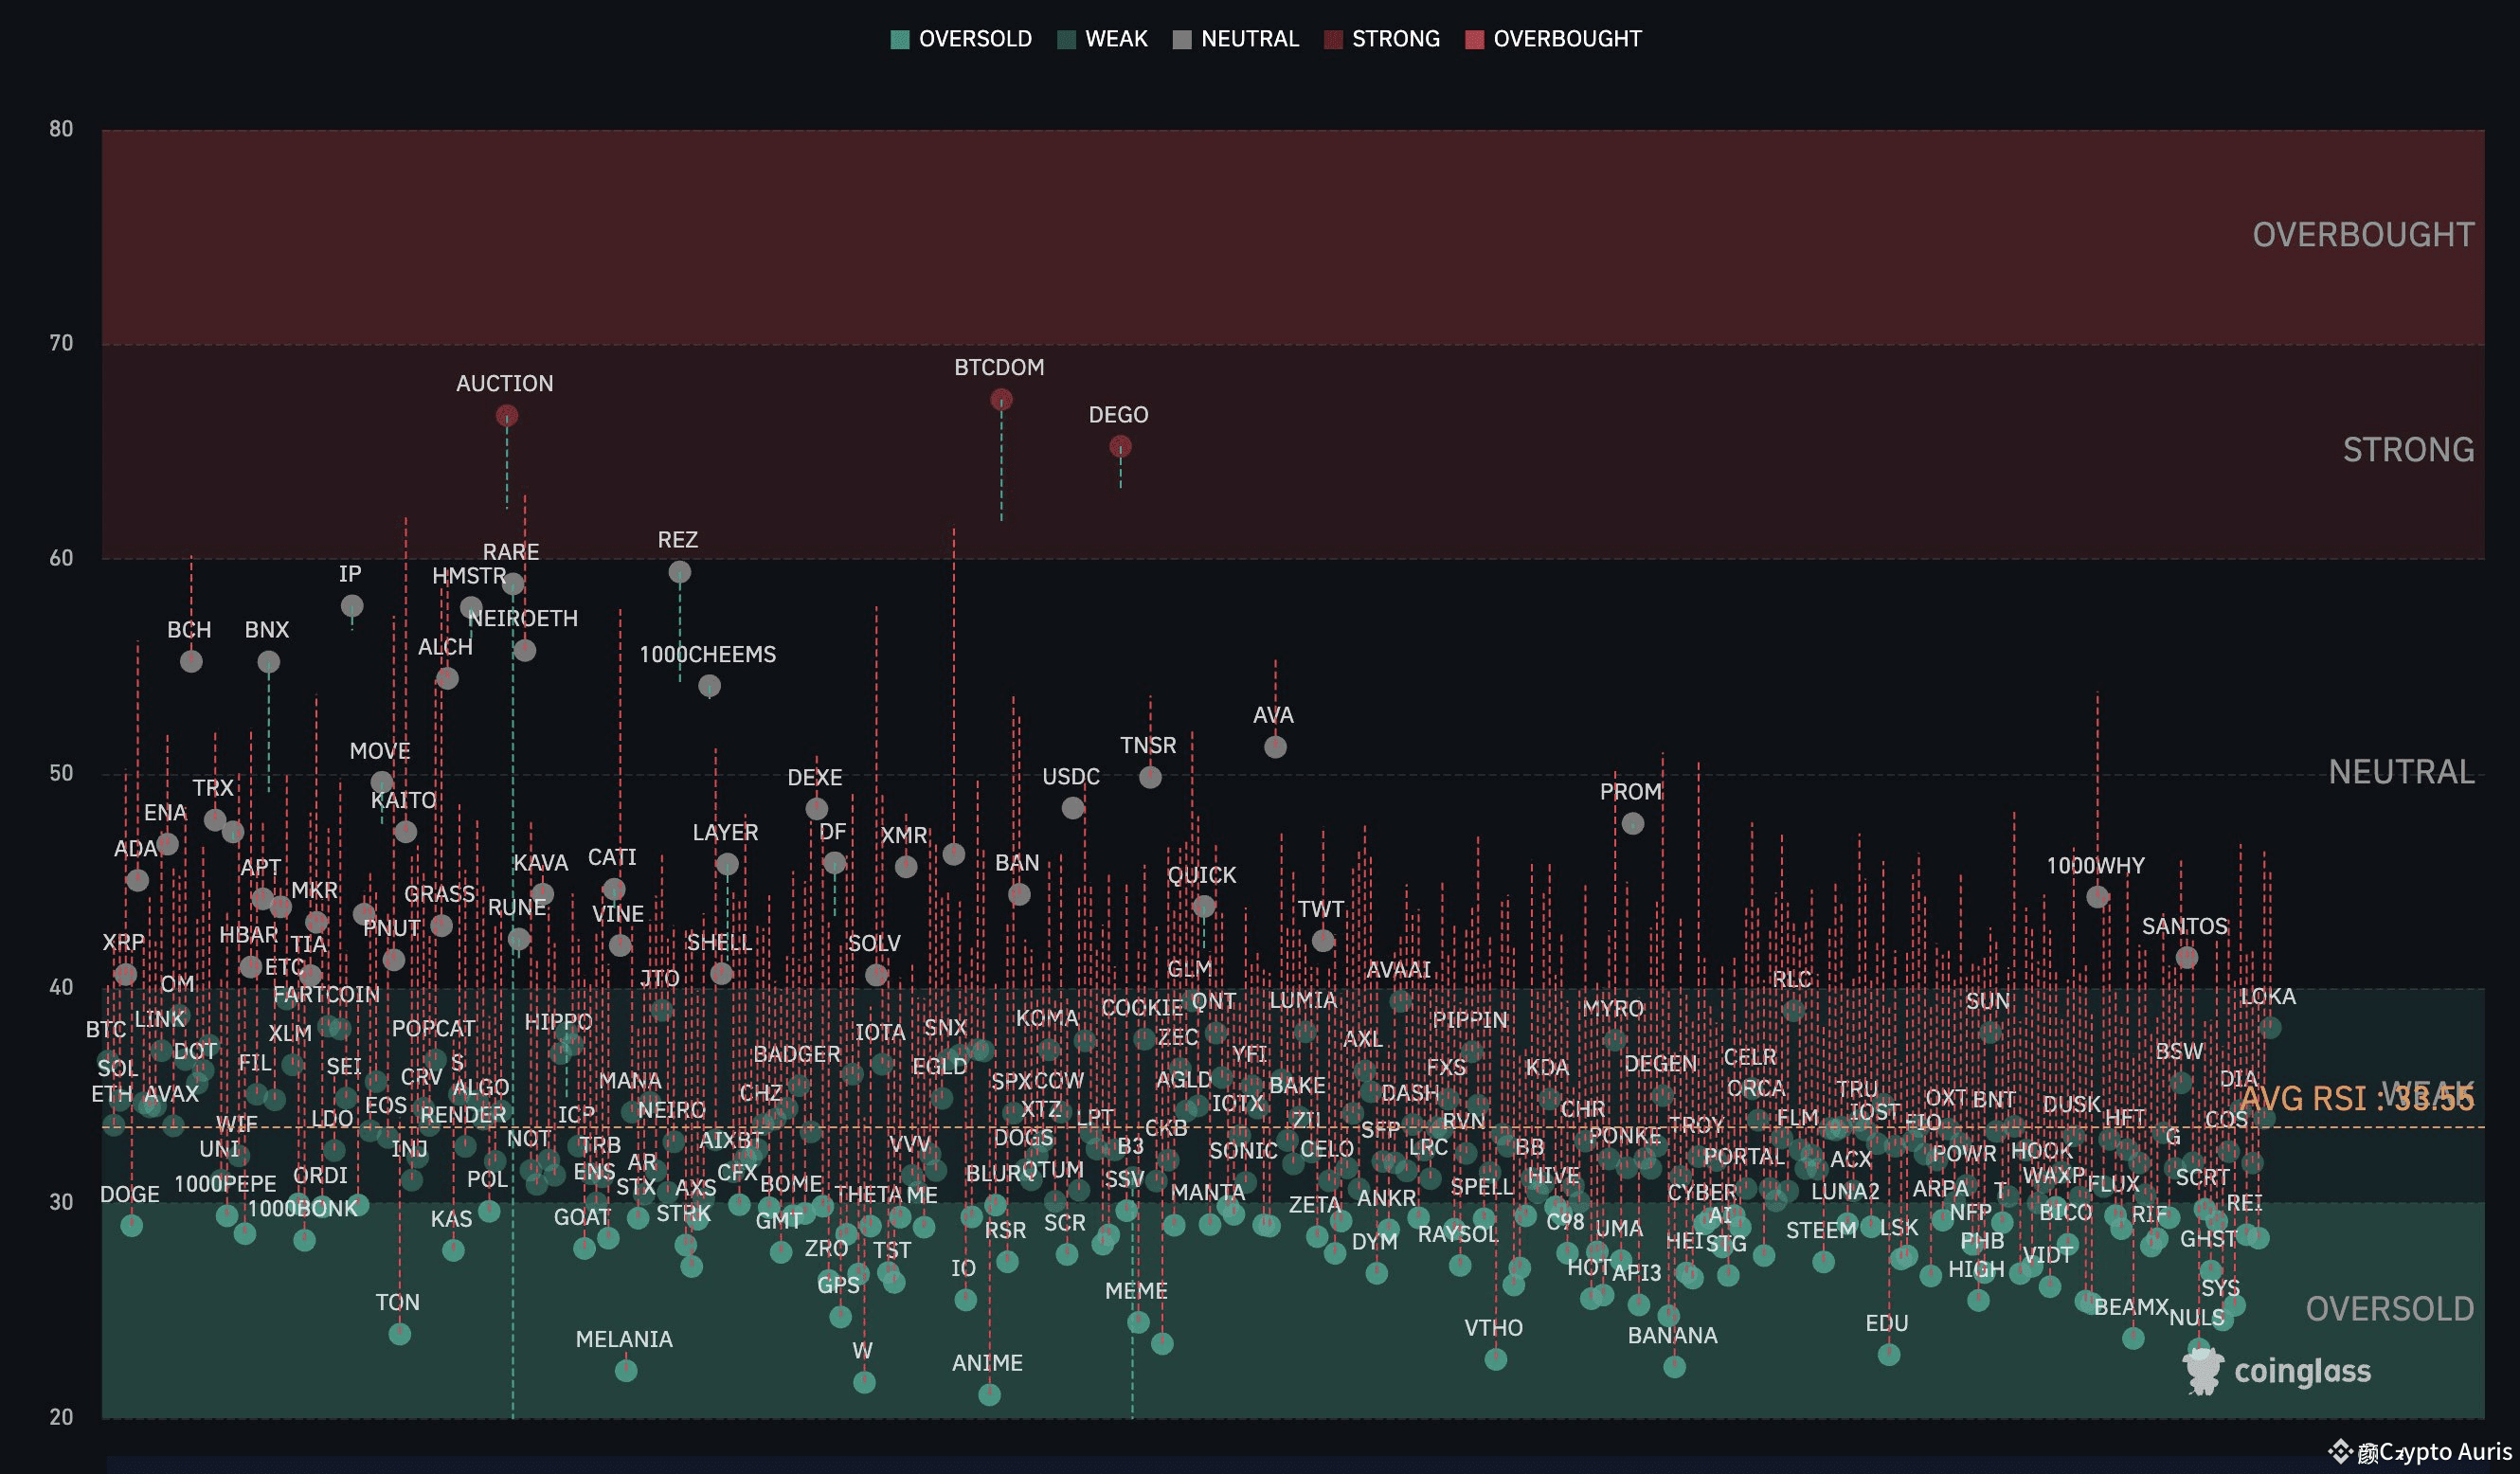Image resolution: width=2520 pixels, height=1474 pixels.
Task: Click the "50" y-axis label
Action: coord(61,774)
